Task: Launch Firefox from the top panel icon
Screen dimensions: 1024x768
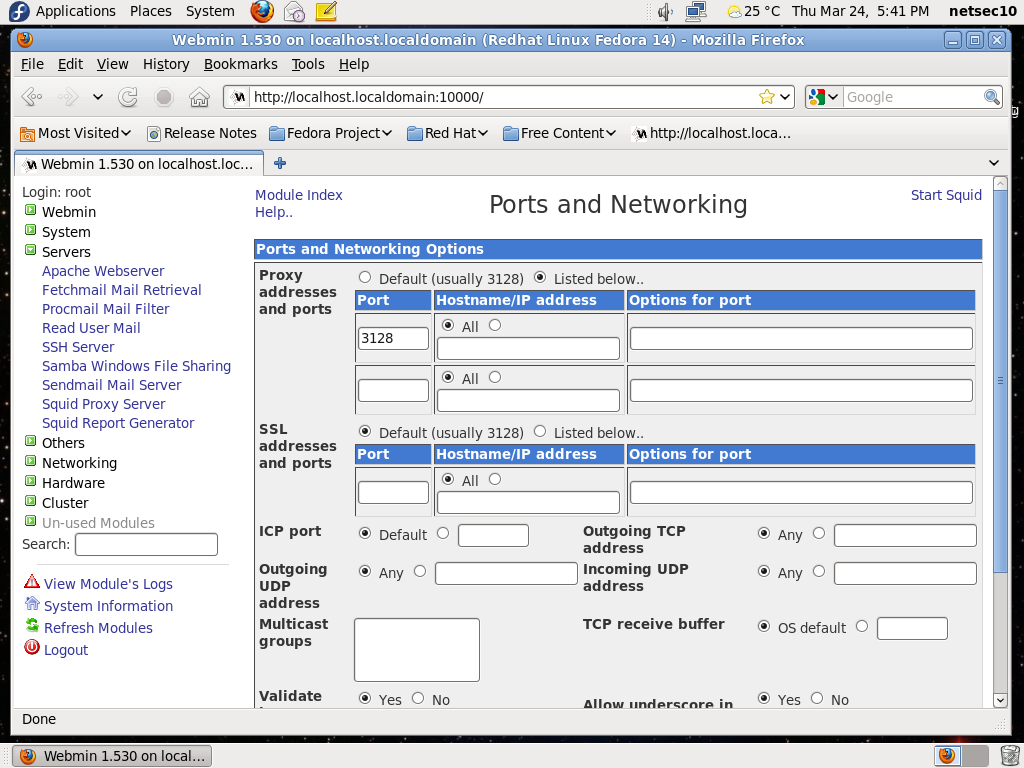Action: click(x=262, y=11)
